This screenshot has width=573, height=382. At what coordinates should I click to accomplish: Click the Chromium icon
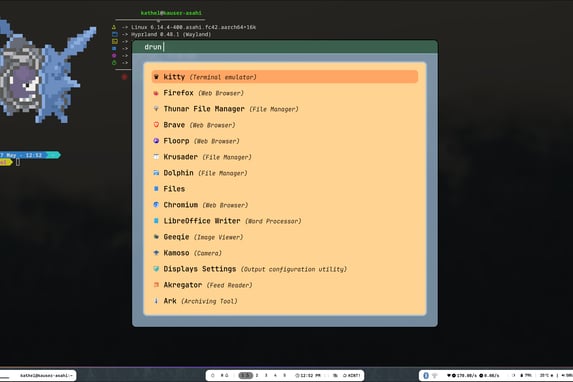[x=156, y=205]
